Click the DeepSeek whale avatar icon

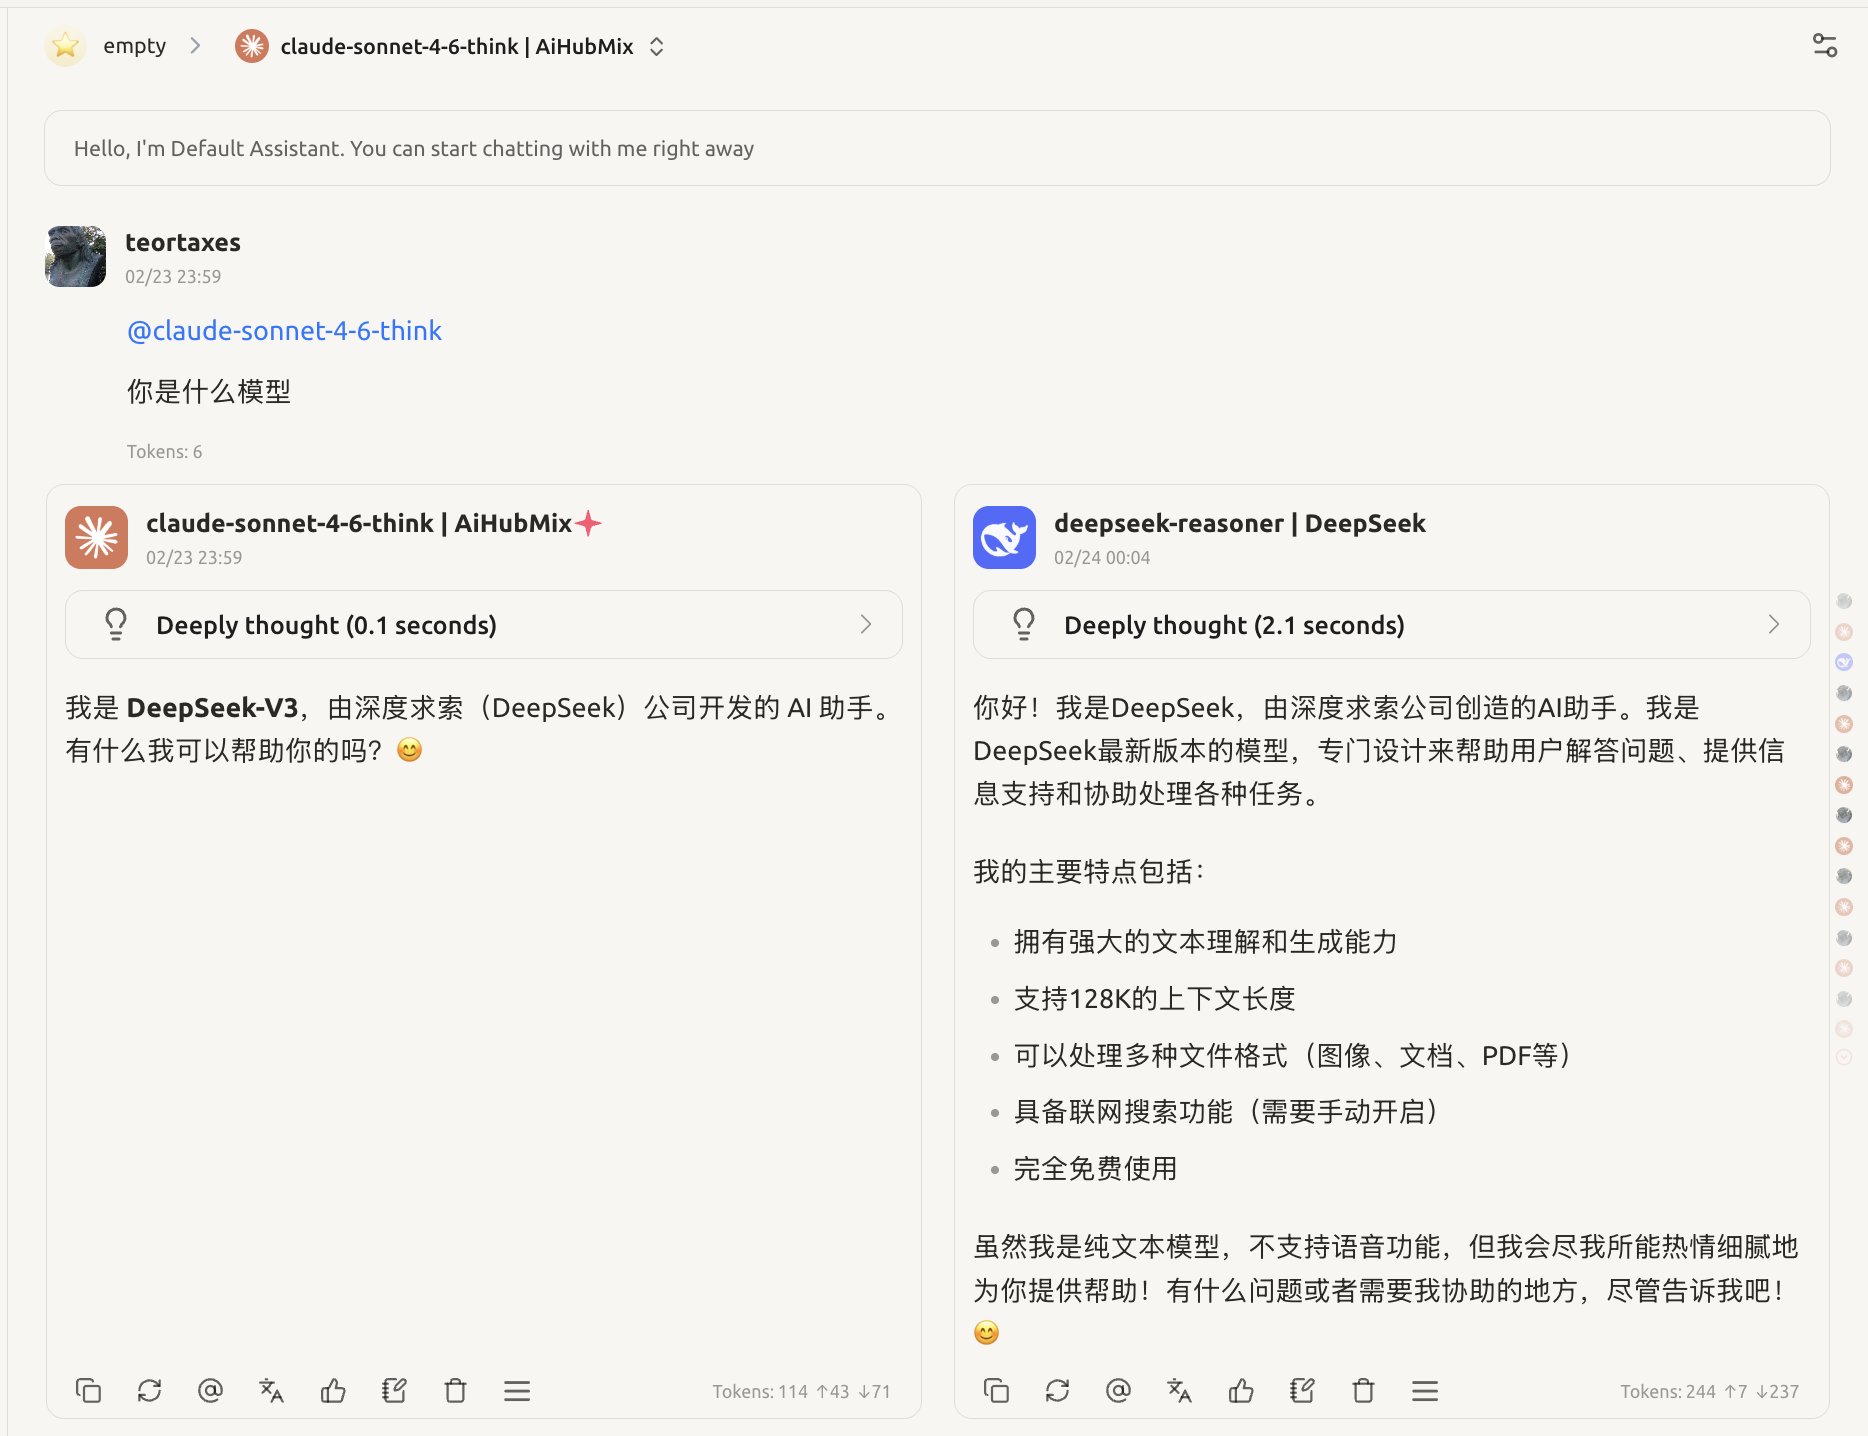tap(1004, 537)
